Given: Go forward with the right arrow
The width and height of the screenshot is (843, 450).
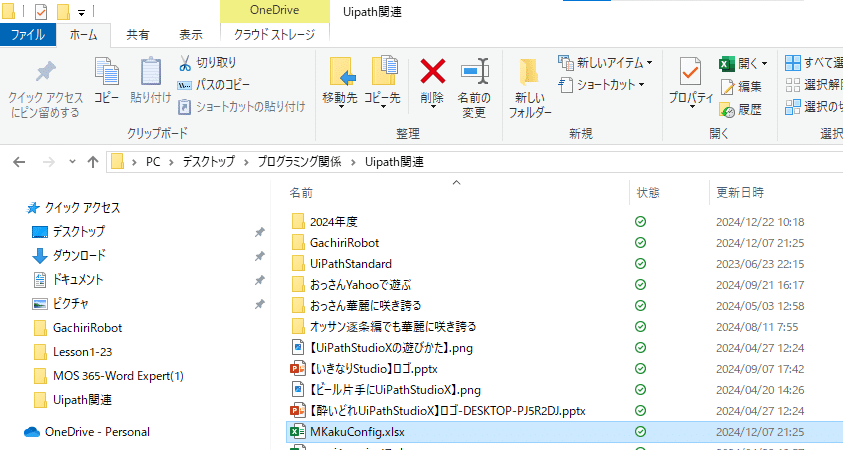Looking at the screenshot, I should tap(49, 162).
